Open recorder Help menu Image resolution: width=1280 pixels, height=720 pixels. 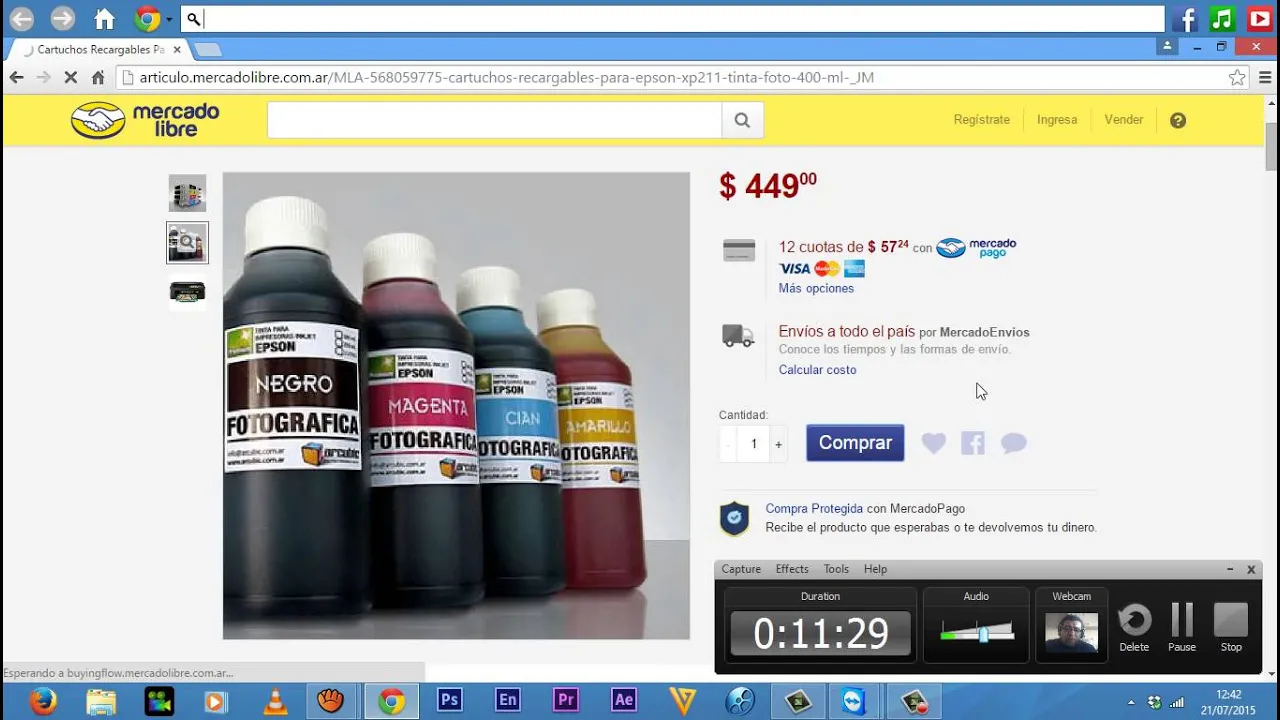(x=875, y=569)
